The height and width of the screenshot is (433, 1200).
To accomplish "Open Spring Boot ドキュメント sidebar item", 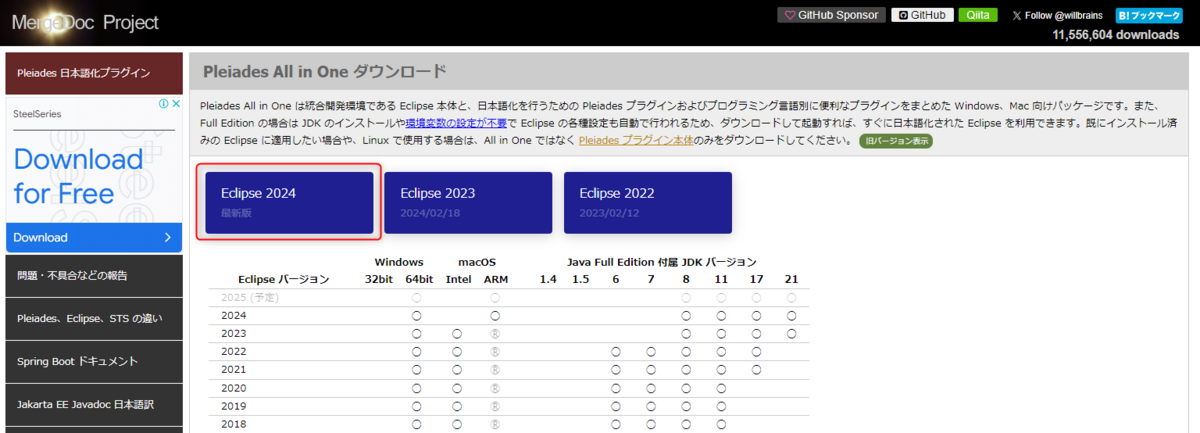I will click(94, 361).
